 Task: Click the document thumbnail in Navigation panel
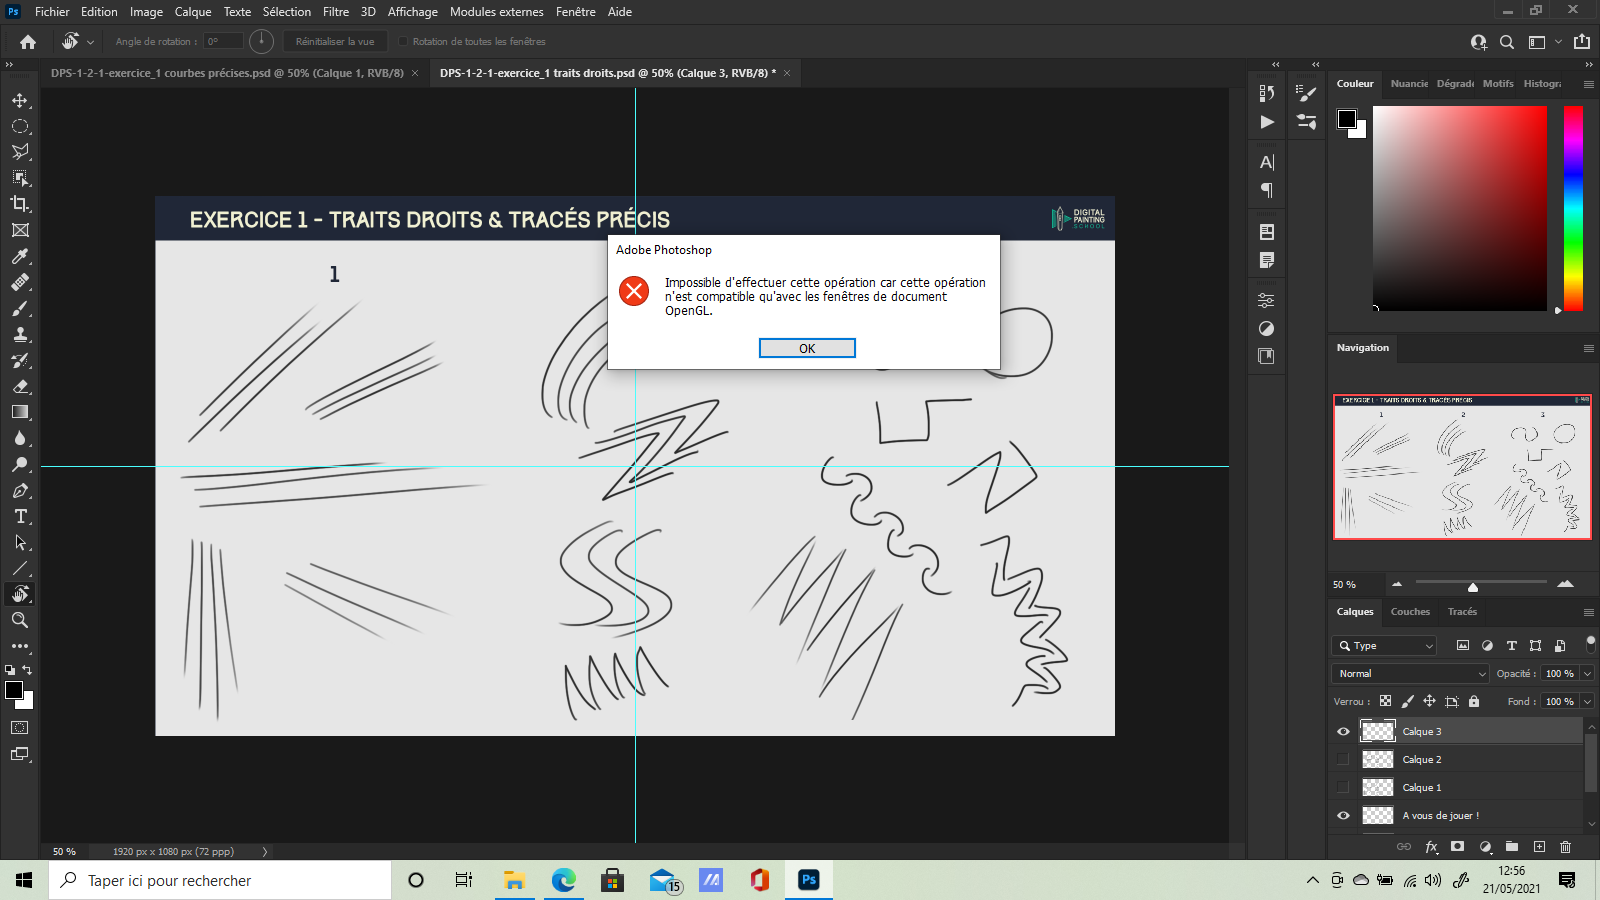[1462, 468]
